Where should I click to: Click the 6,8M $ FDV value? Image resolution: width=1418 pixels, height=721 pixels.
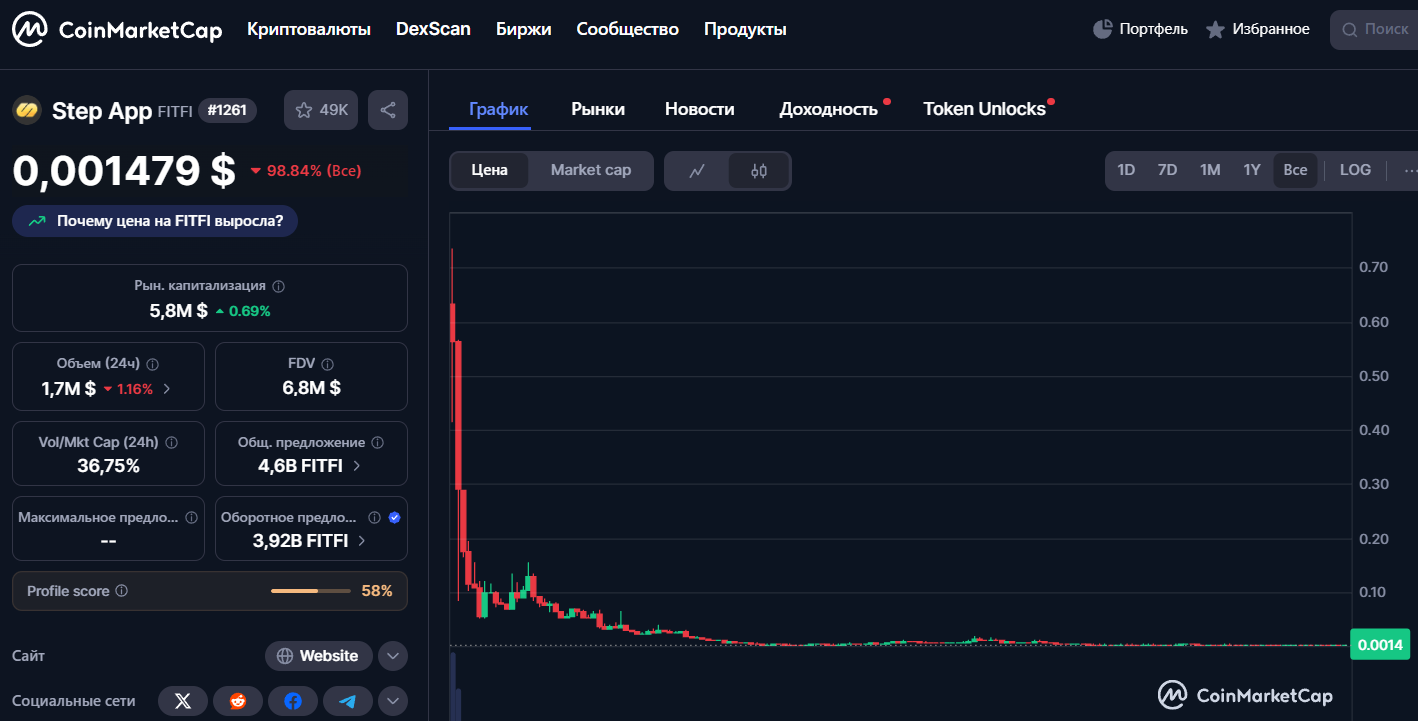point(311,388)
